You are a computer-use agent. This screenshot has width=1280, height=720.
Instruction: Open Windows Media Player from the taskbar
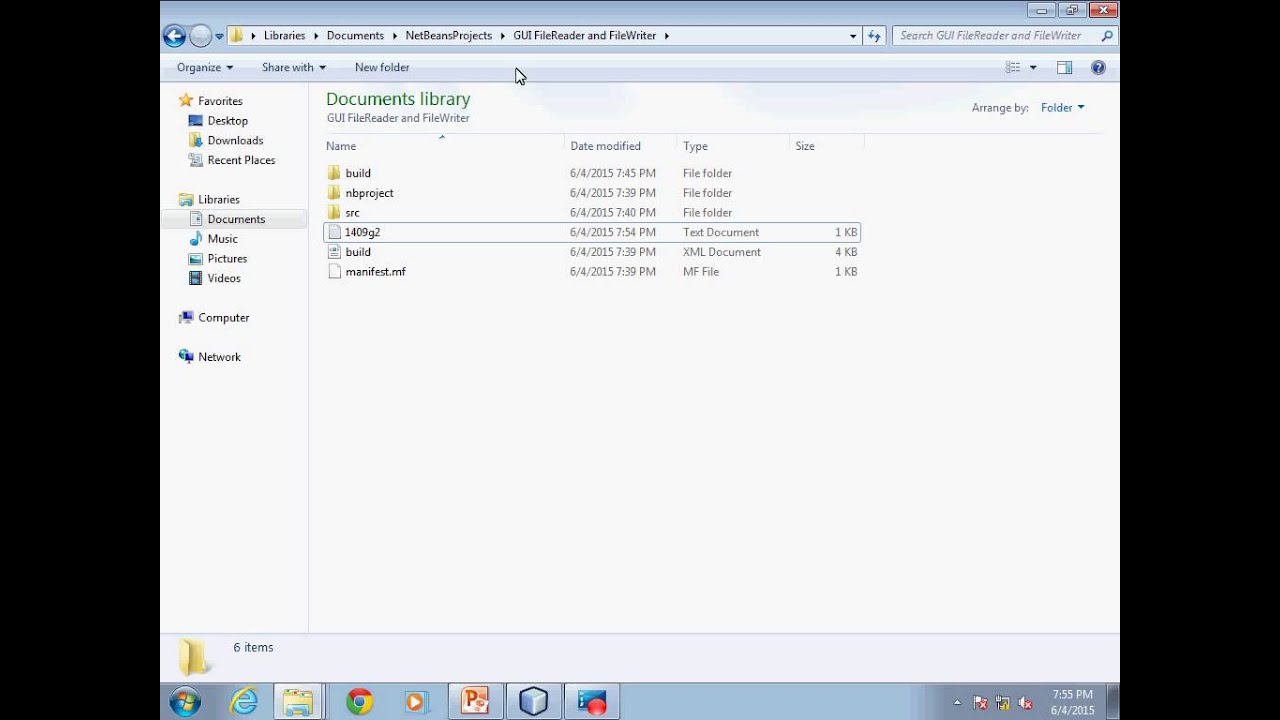416,702
